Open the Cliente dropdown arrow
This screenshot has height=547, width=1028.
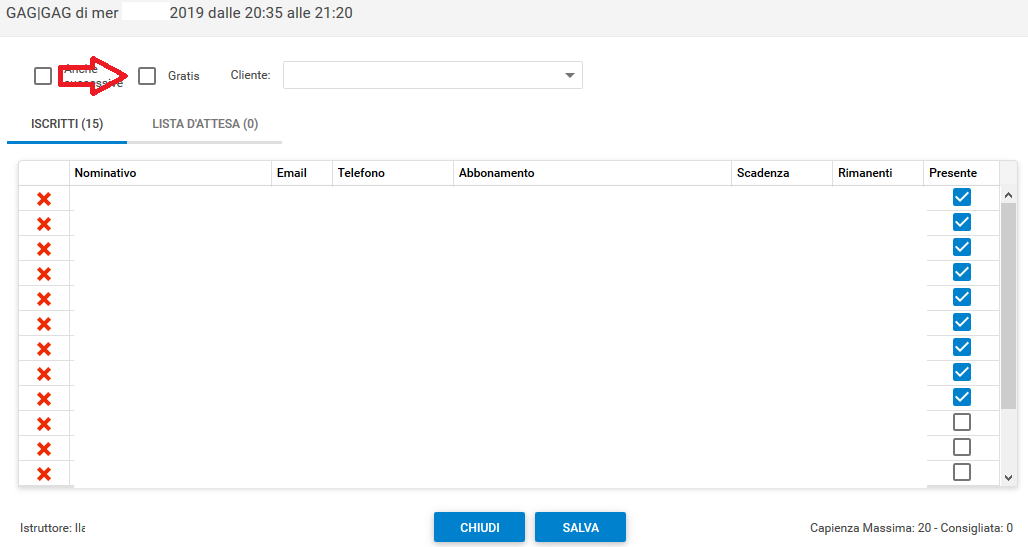pyautogui.click(x=570, y=76)
